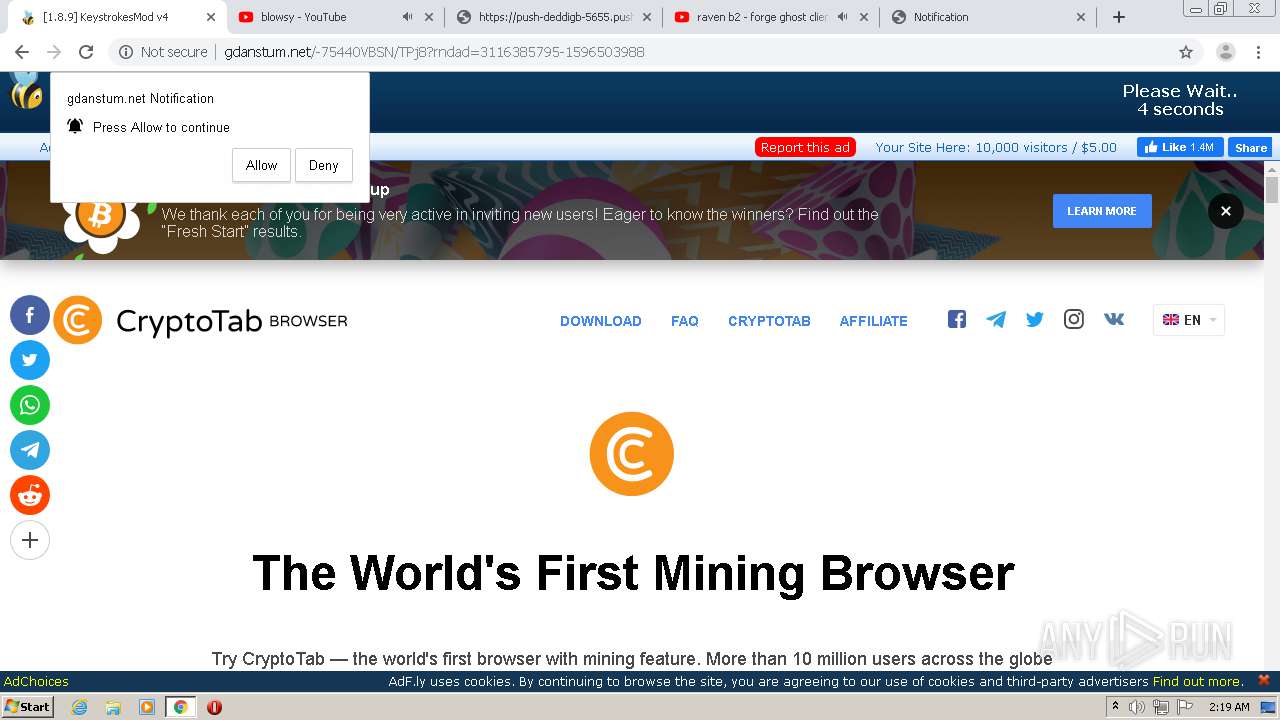The width and height of the screenshot is (1280, 720).
Task: Switch to the push-deddigb tab
Action: (x=556, y=17)
